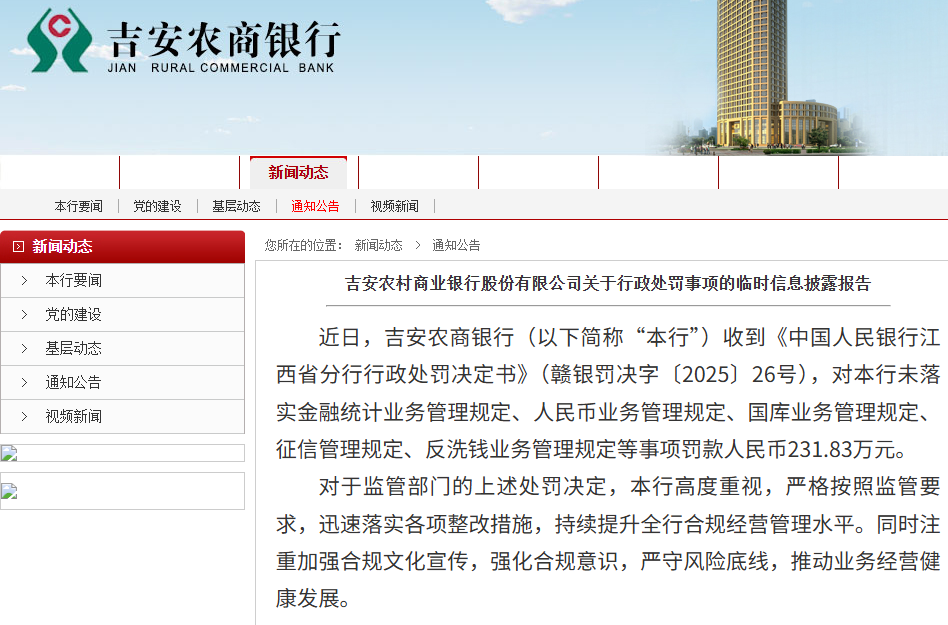Open 党的建设 in the top sub-navigation bar

pyautogui.click(x=157, y=206)
